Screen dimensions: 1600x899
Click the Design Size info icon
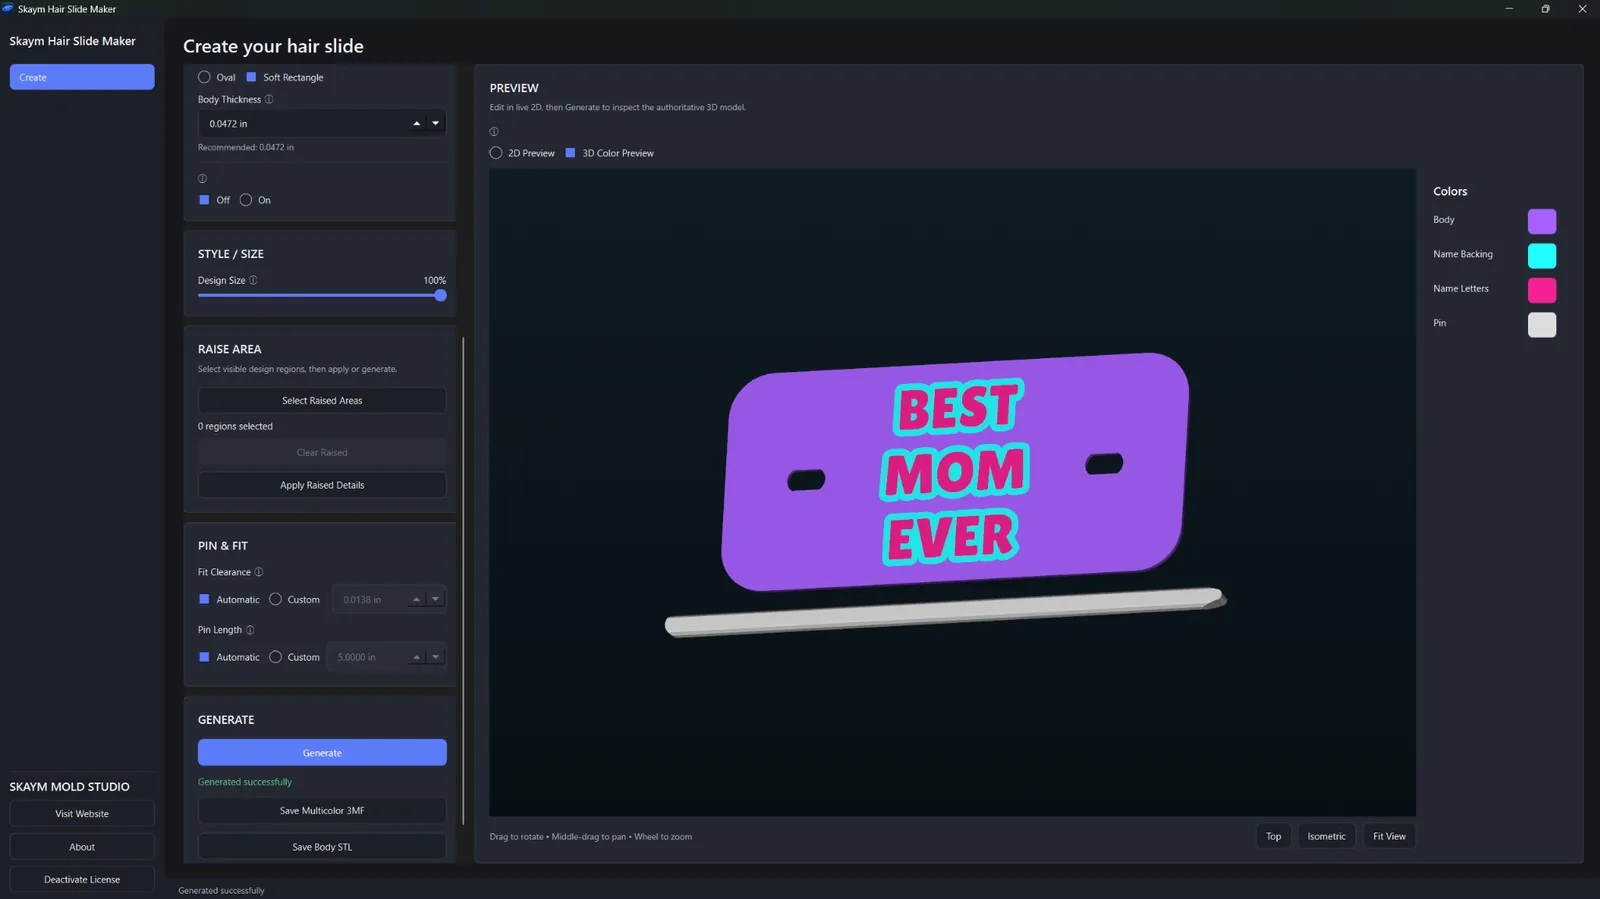pyautogui.click(x=253, y=281)
